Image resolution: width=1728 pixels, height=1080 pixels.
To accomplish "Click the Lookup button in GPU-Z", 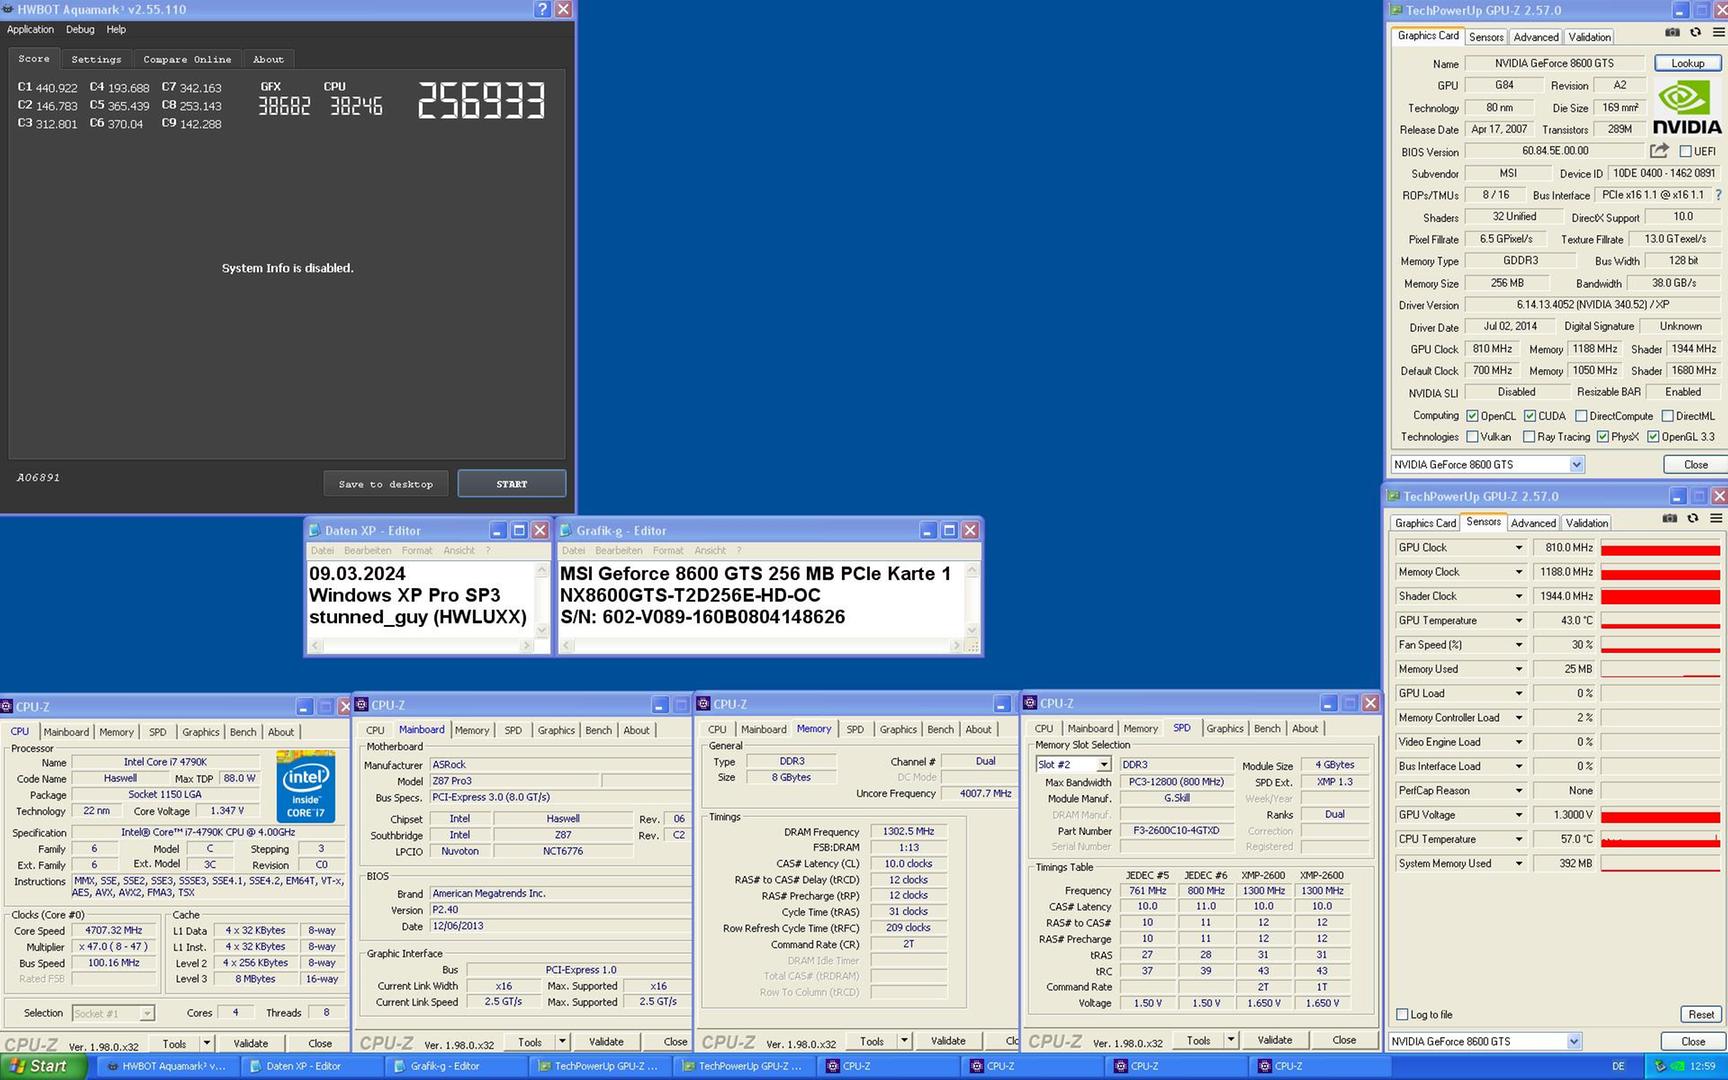I will 1687,63.
